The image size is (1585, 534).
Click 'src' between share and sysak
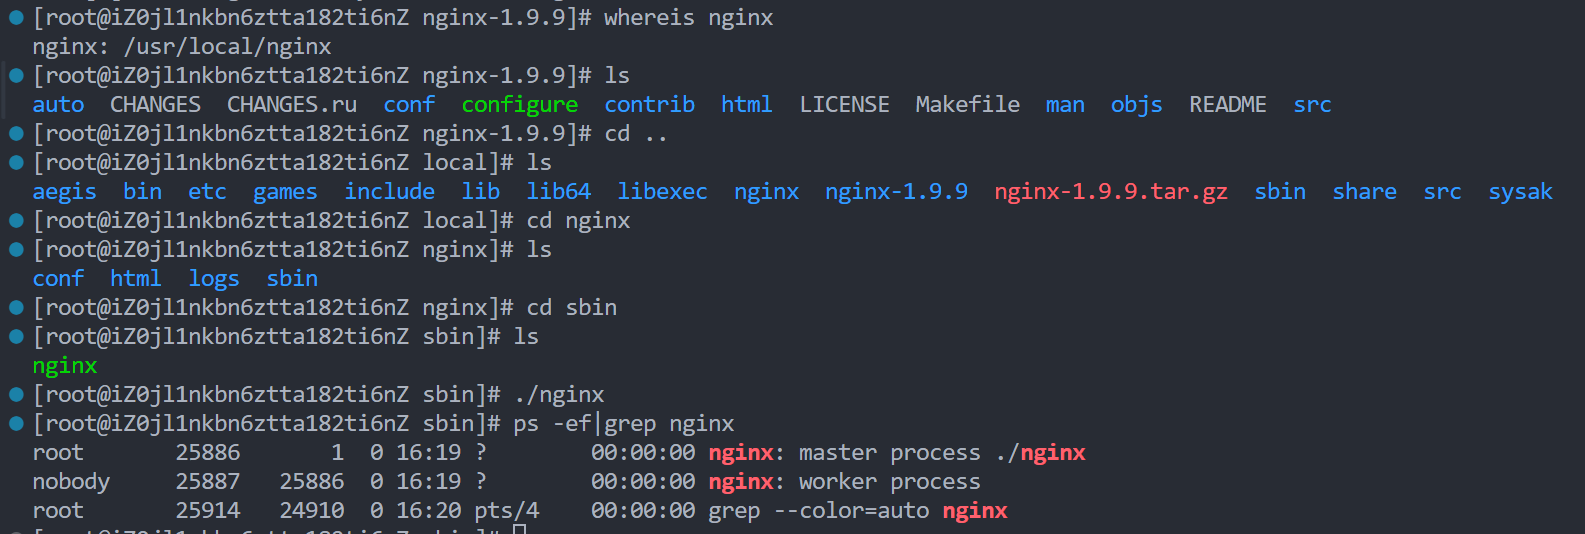1442,192
